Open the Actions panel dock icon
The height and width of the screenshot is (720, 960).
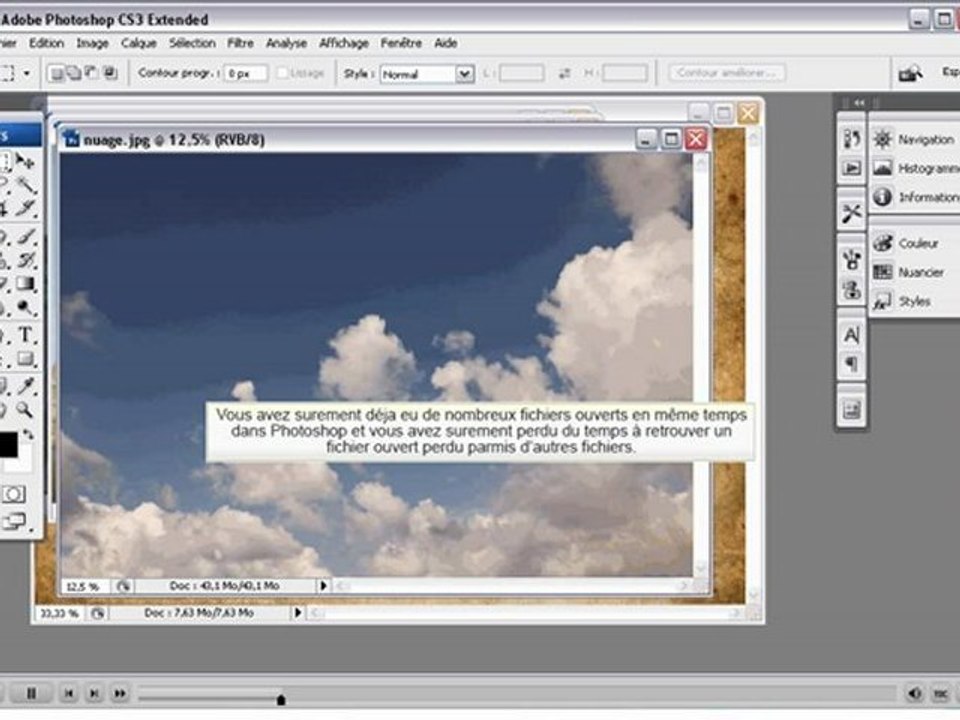coord(852,168)
